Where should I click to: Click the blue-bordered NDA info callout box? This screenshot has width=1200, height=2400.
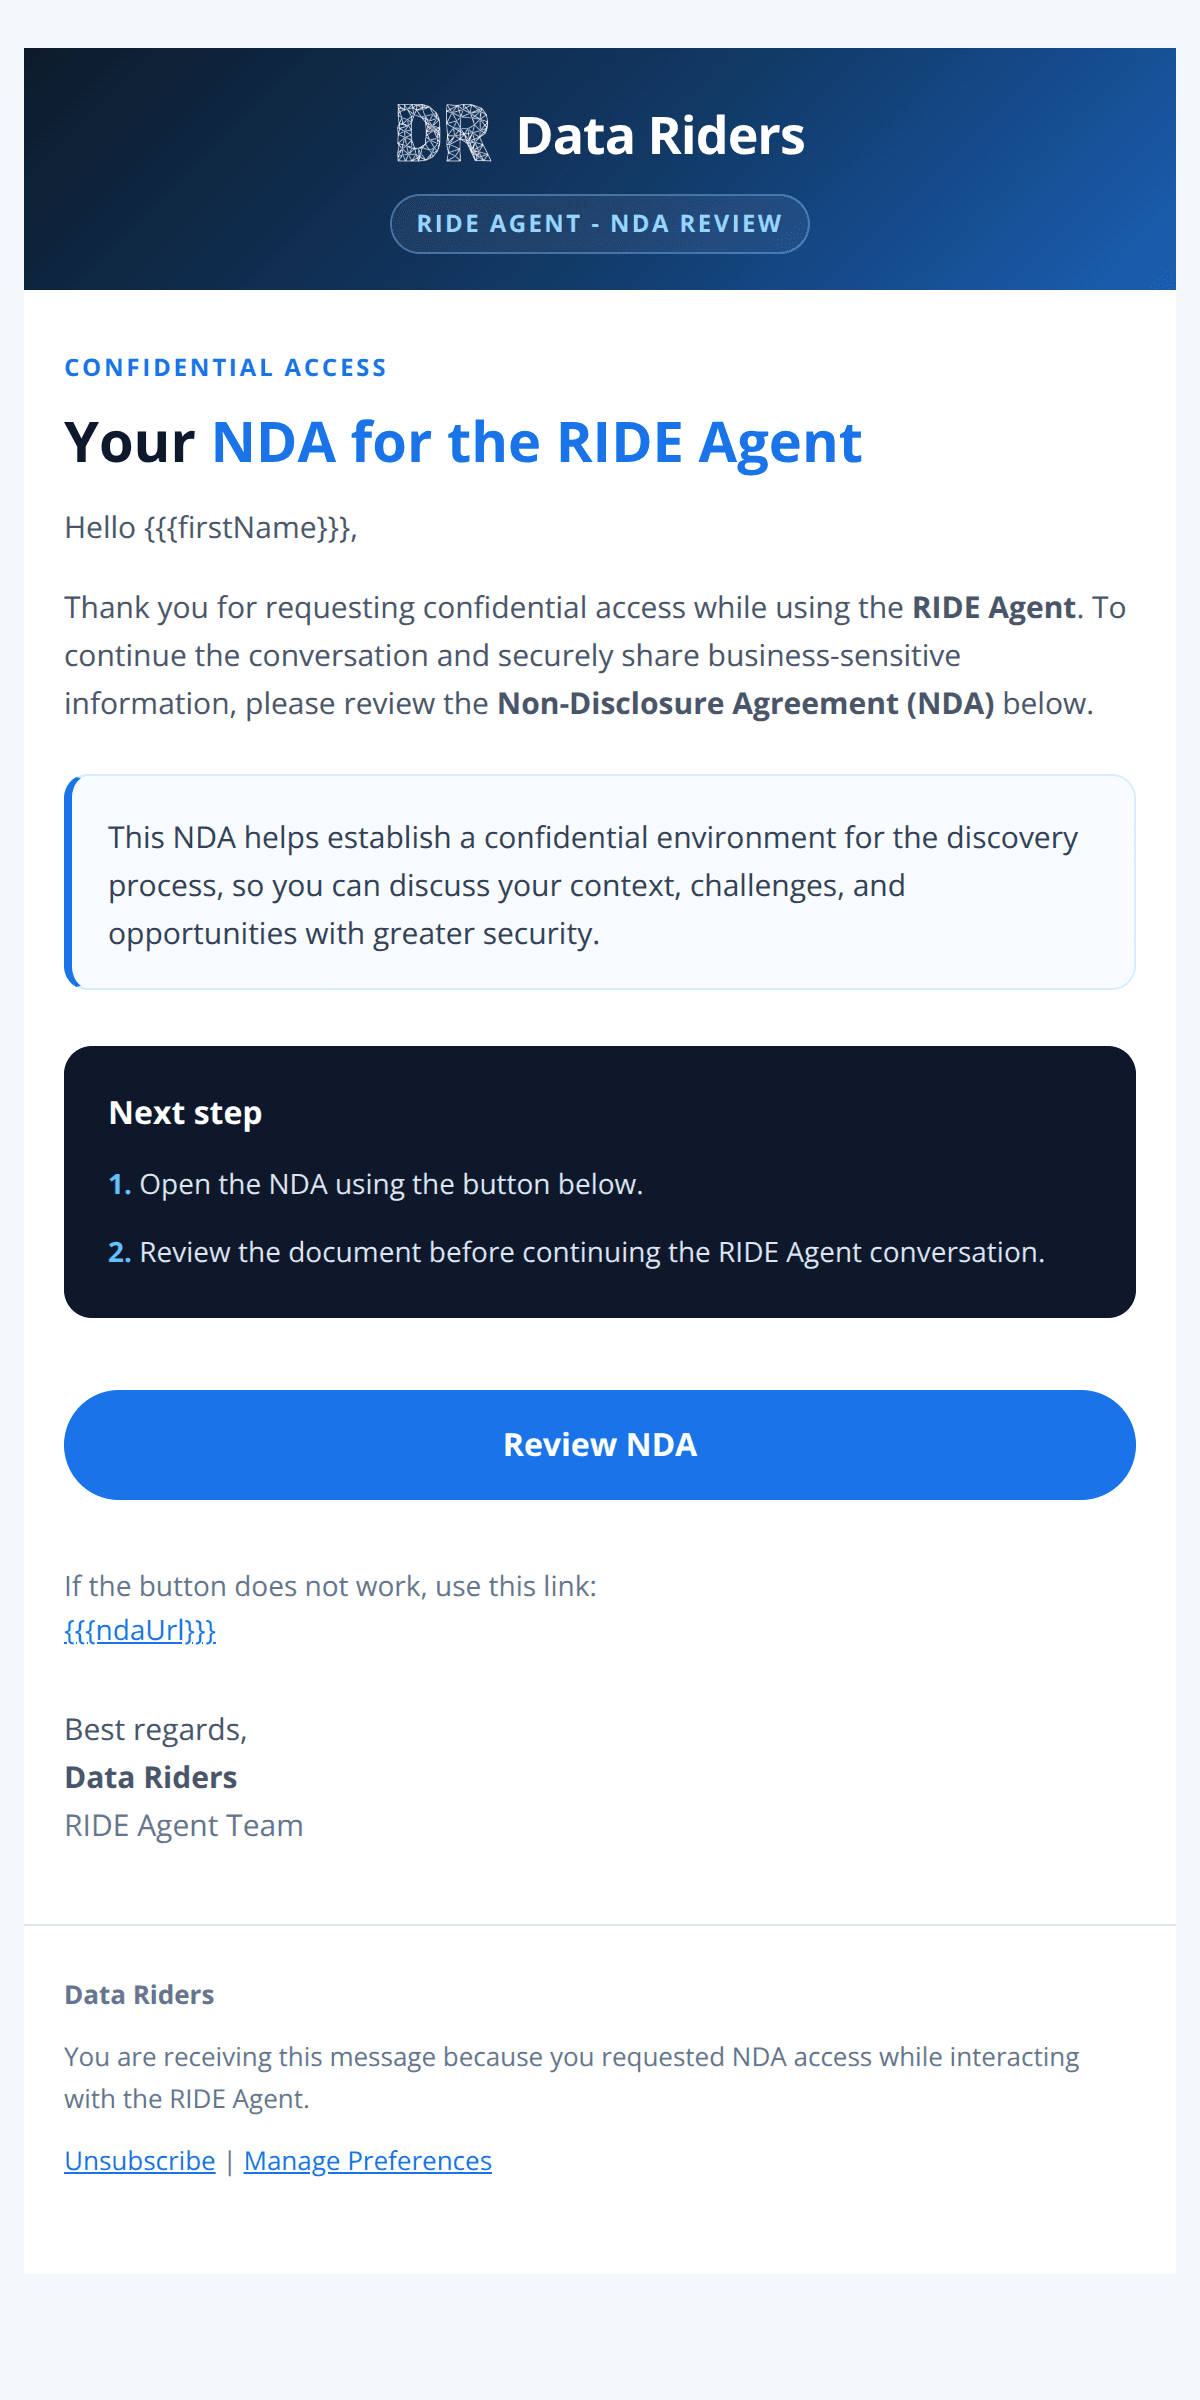600,882
